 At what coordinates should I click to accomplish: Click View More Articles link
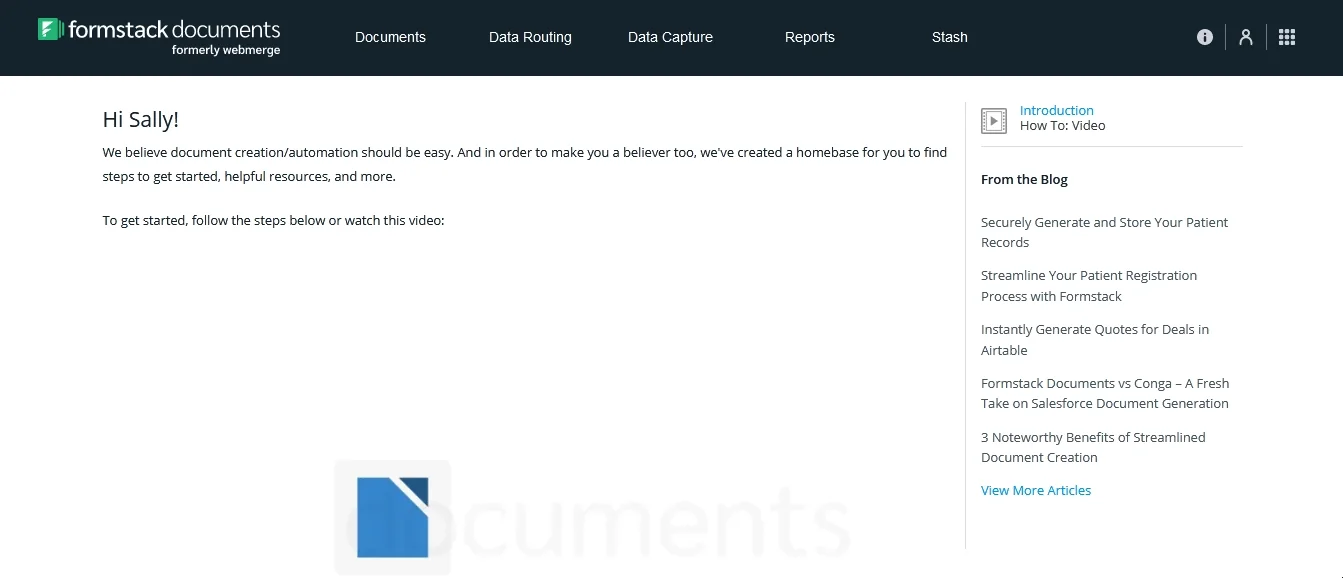pyautogui.click(x=1036, y=490)
